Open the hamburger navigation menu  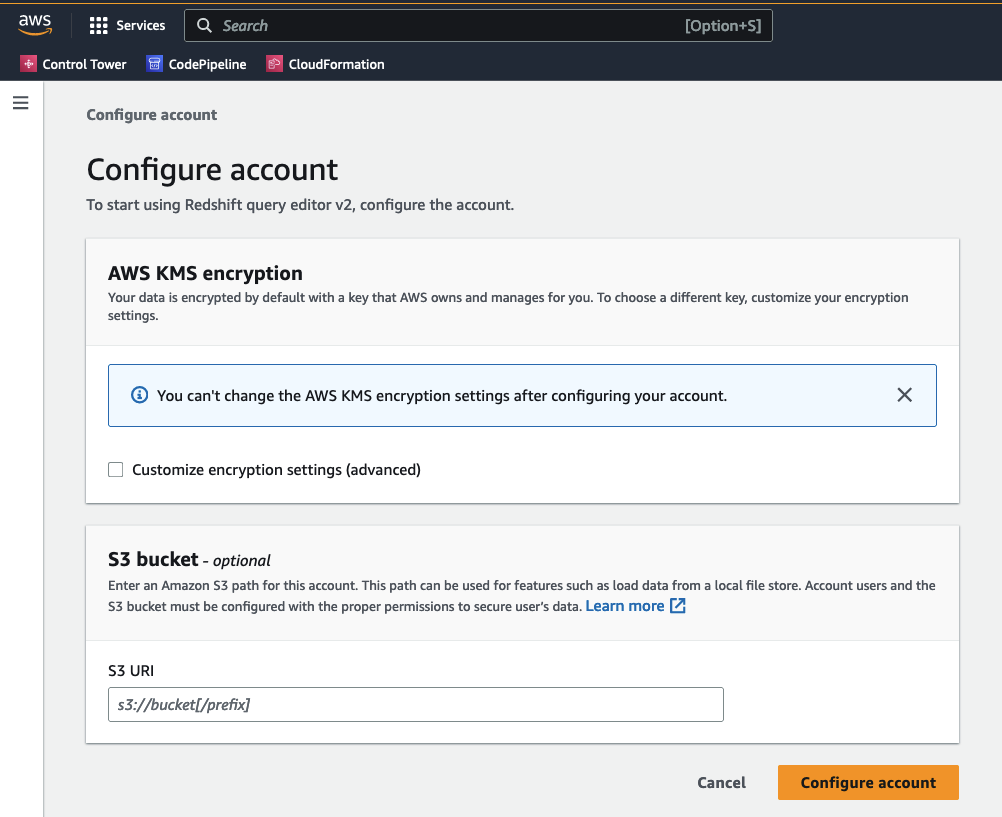[20, 102]
